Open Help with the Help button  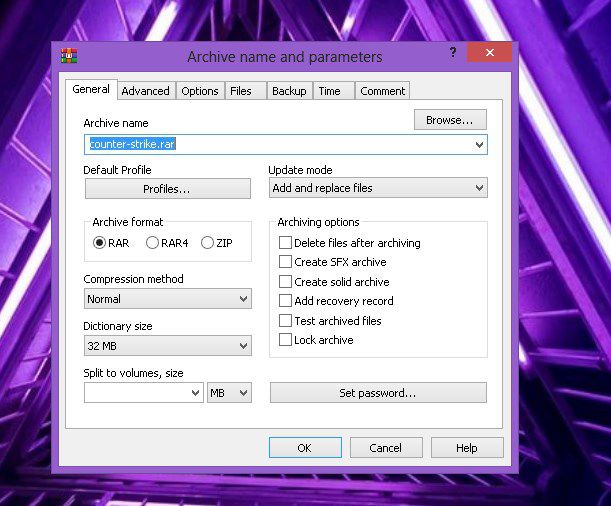(x=467, y=448)
